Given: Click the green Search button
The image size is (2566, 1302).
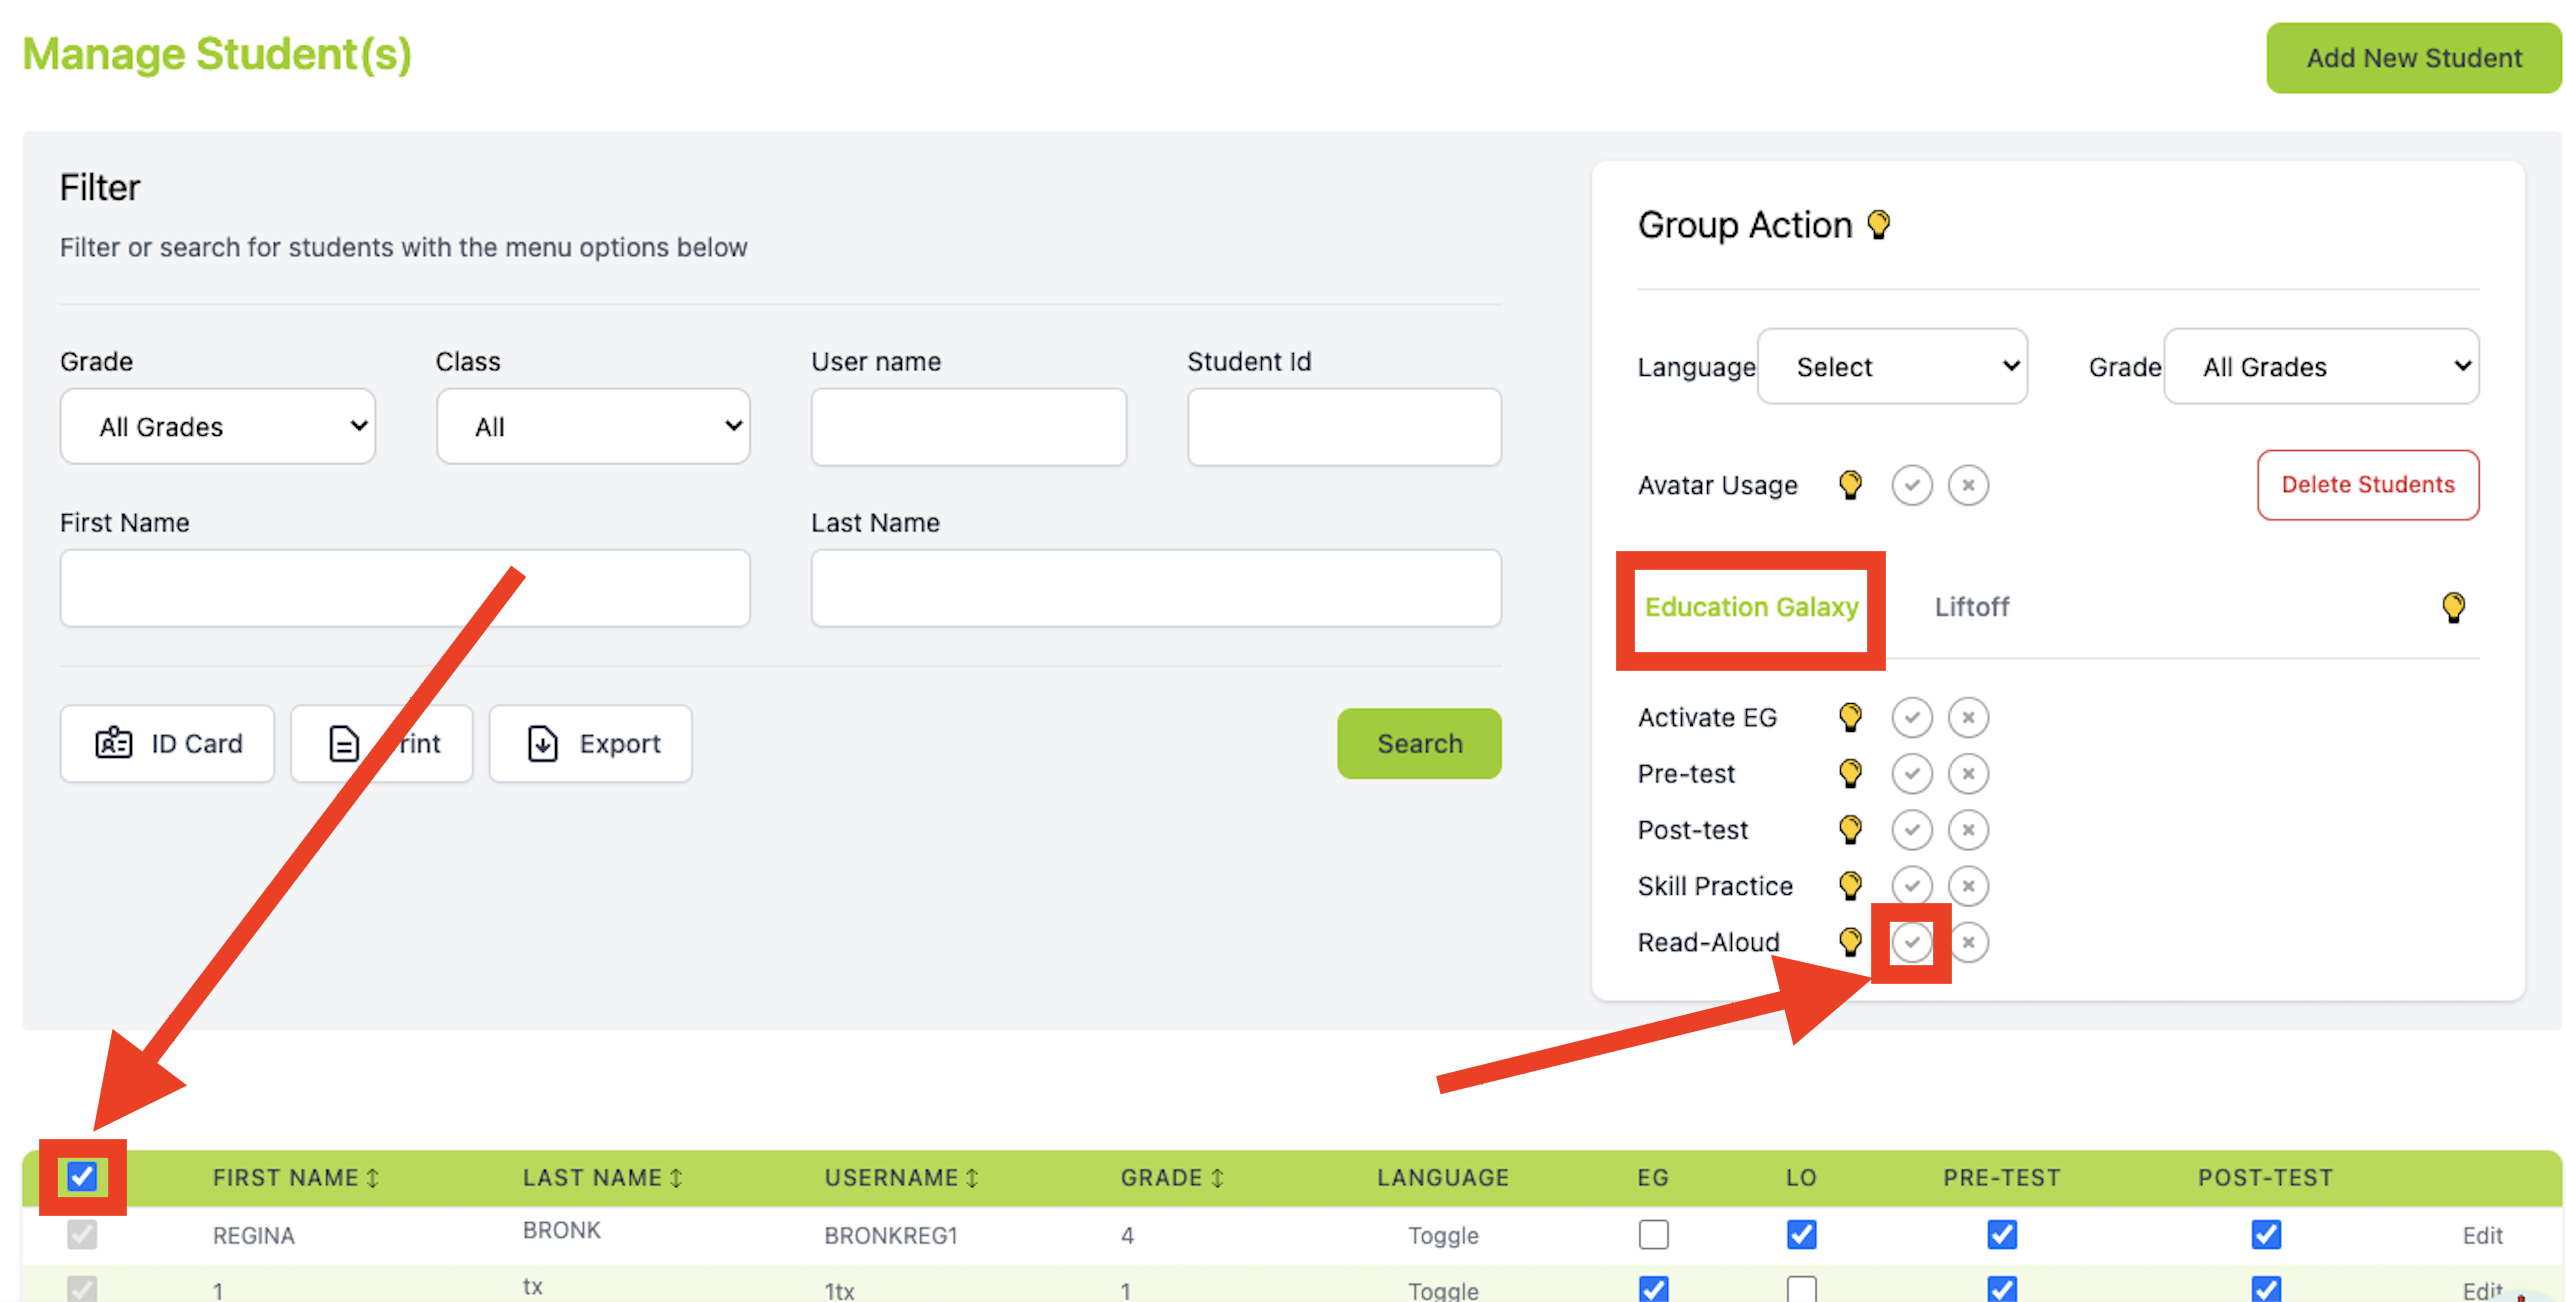Looking at the screenshot, I should point(1419,743).
